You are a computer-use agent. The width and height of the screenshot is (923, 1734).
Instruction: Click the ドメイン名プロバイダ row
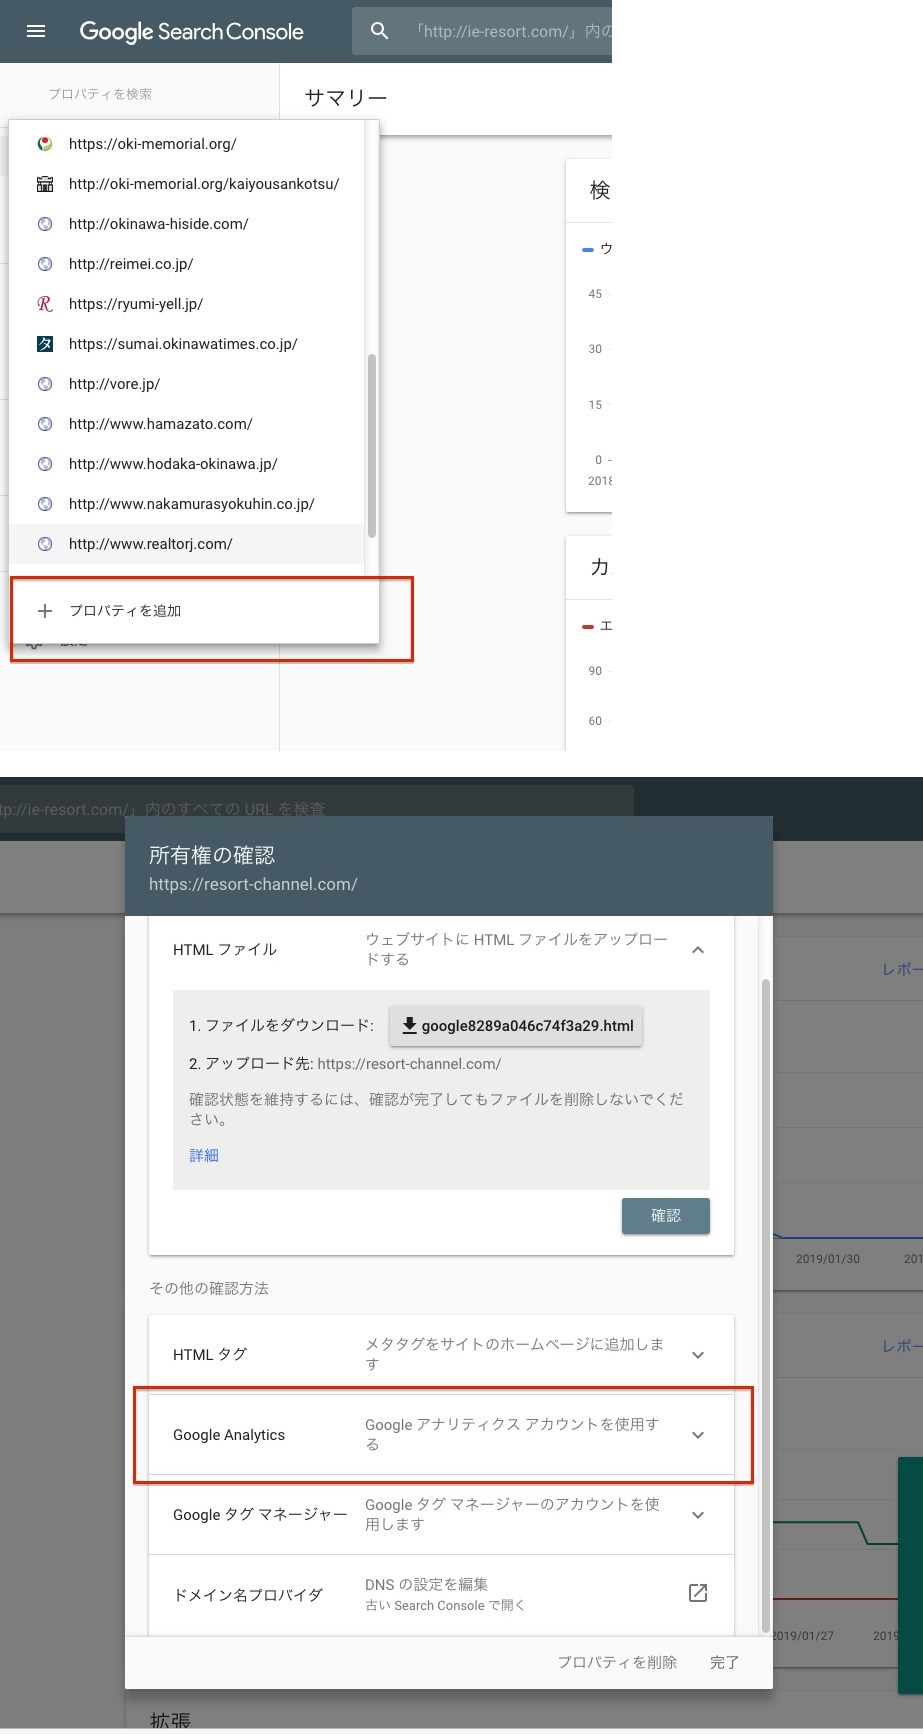[441, 1594]
